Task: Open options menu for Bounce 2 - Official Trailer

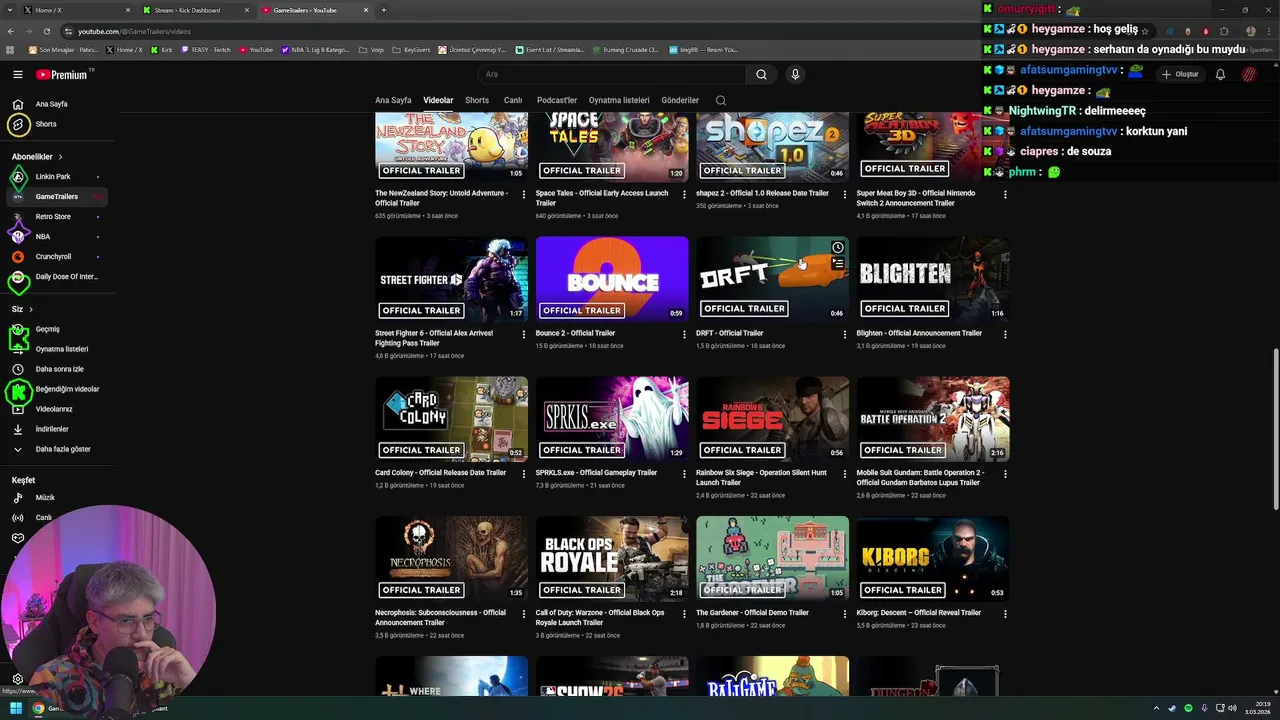Action: pos(684,334)
